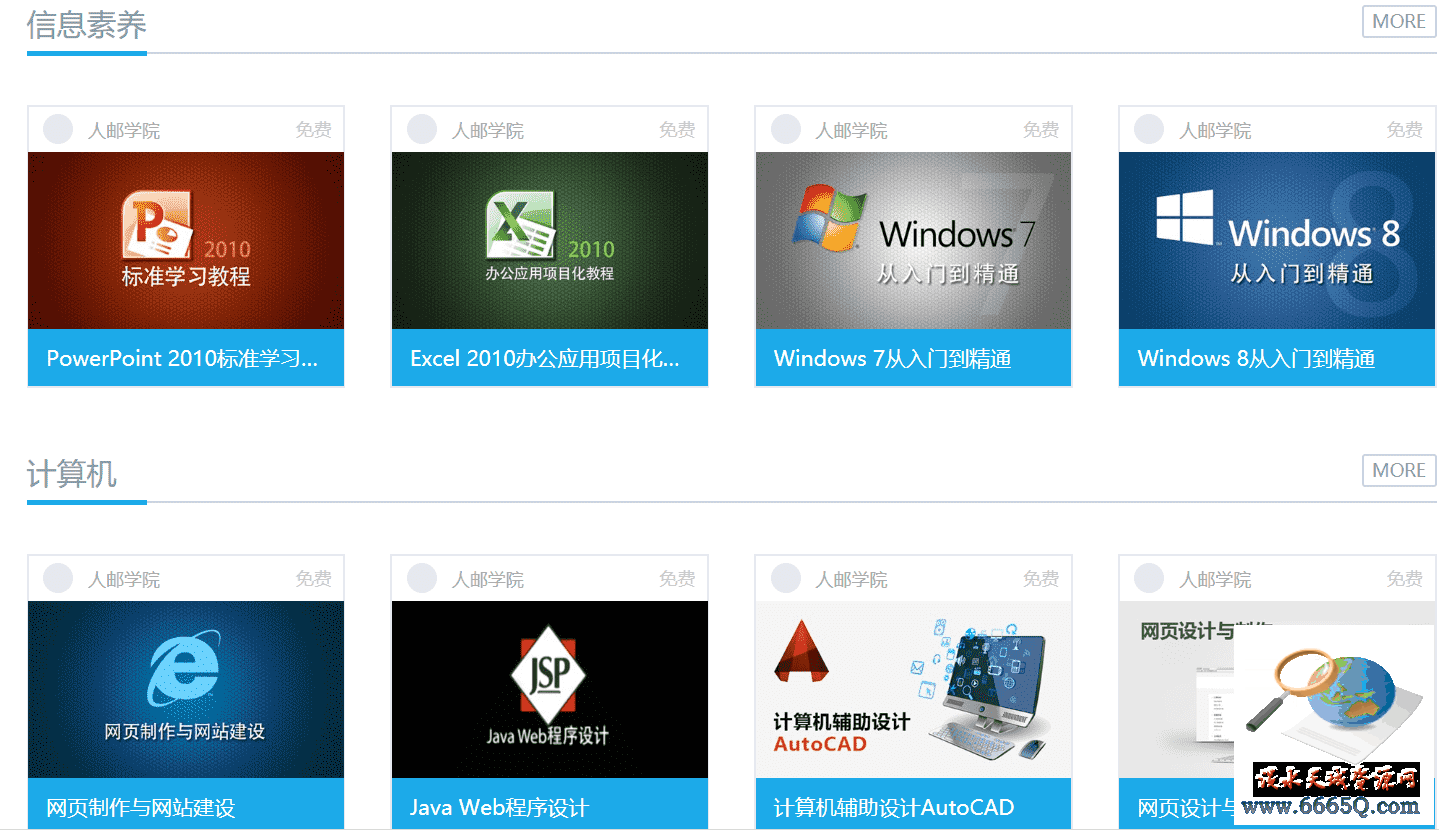This screenshot has height=830, width=1439.
Task: Click the 计算机 section heading
Action: click(72, 473)
